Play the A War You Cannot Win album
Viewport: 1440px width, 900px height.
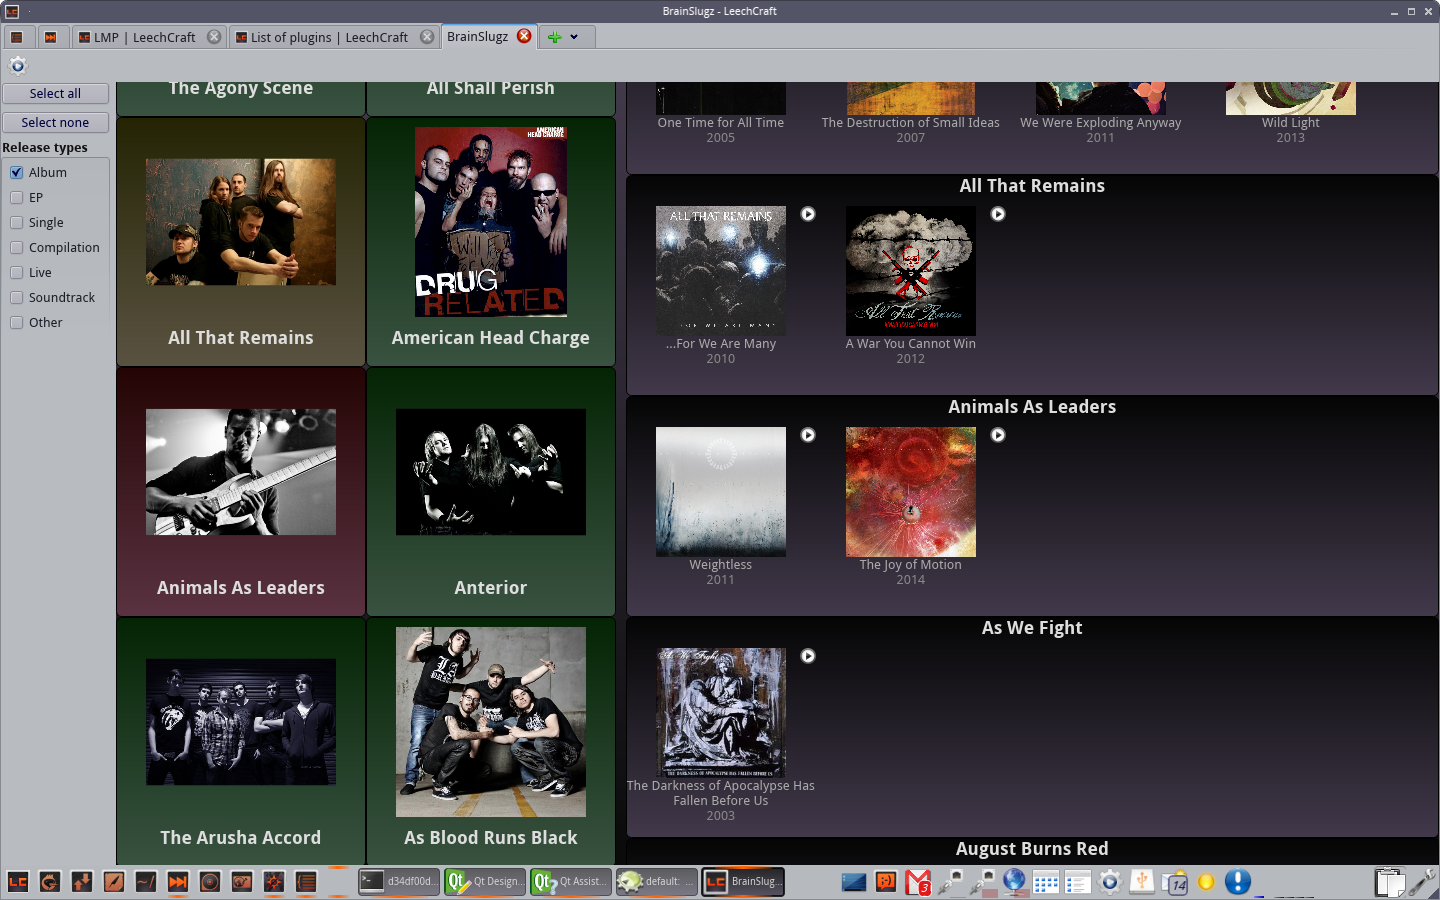998,214
